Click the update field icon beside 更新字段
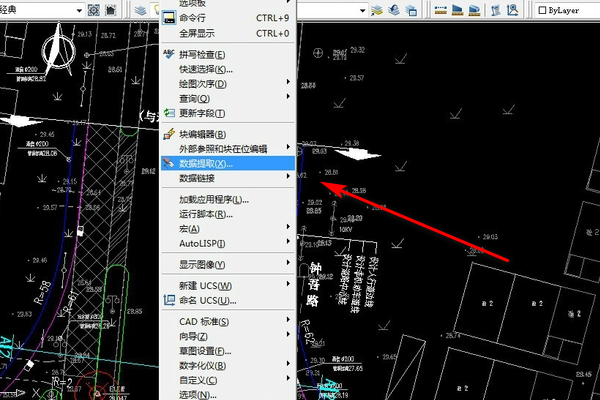 point(169,113)
